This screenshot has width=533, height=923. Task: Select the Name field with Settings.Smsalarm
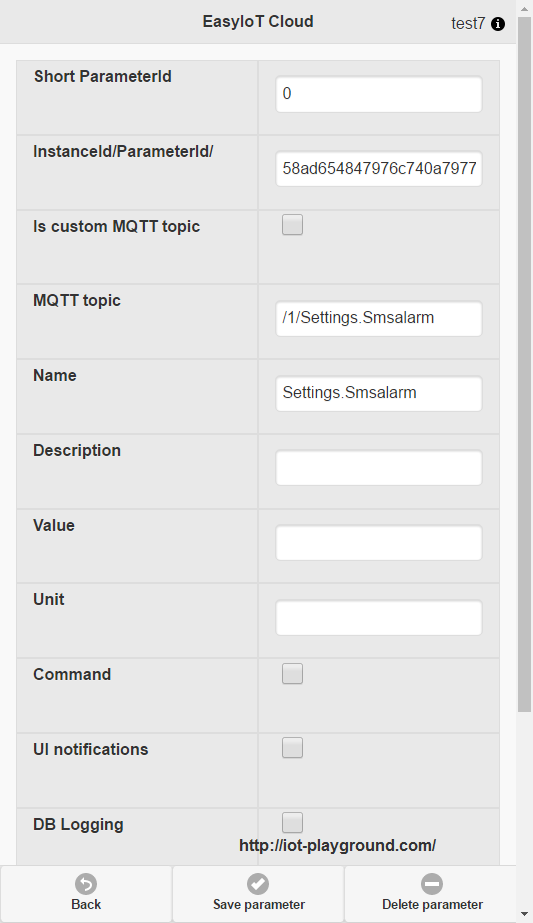click(379, 393)
